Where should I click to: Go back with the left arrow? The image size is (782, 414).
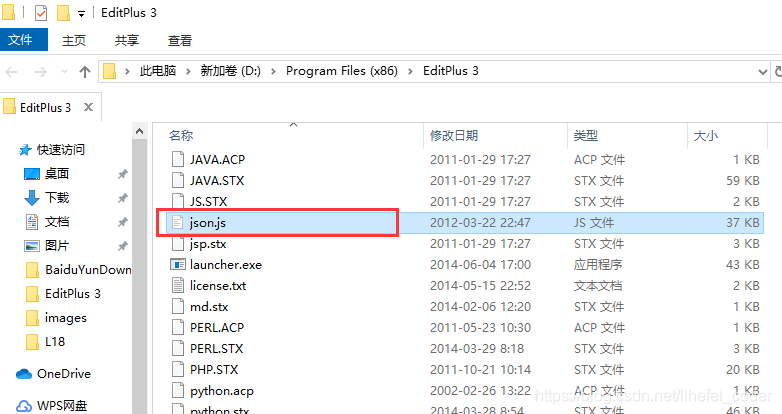tap(11, 72)
